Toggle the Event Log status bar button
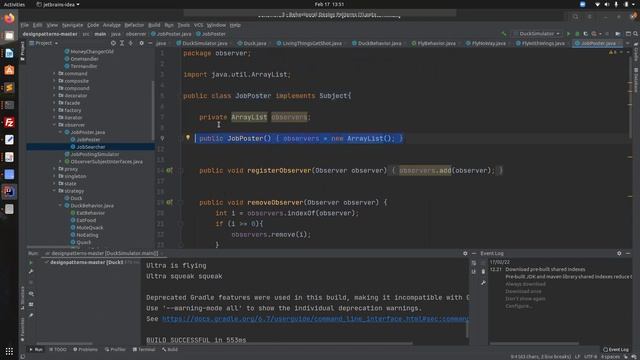This screenshot has width=640, height=360. (616, 350)
